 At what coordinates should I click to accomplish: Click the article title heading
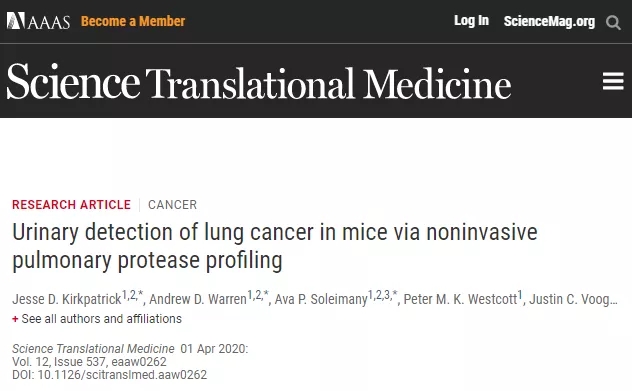pyautogui.click(x=274, y=246)
